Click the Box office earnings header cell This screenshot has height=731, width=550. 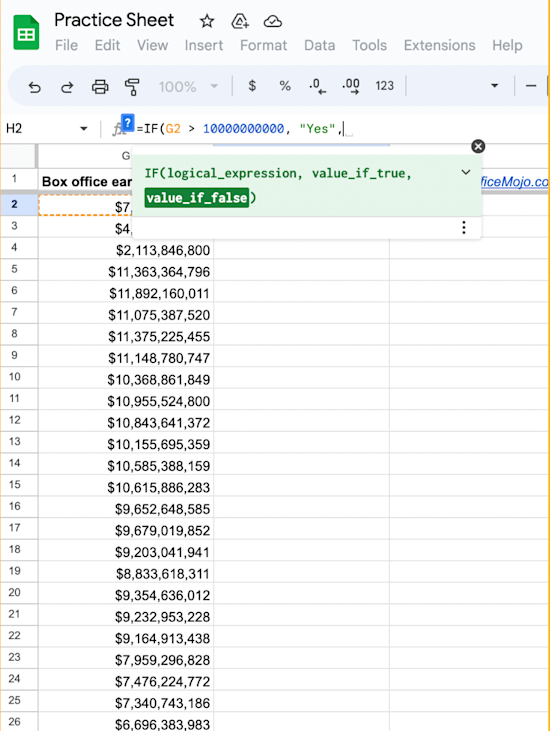[x=86, y=181]
